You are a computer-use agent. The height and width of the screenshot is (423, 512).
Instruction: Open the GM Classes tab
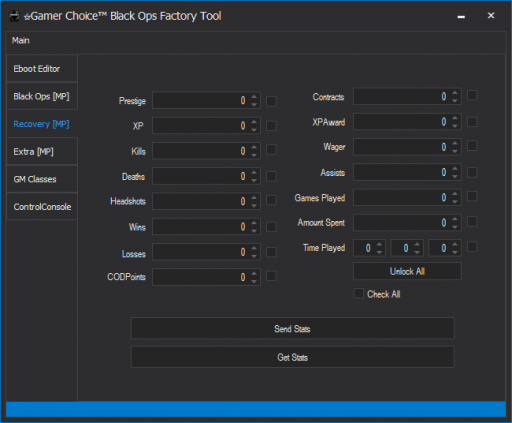42,179
